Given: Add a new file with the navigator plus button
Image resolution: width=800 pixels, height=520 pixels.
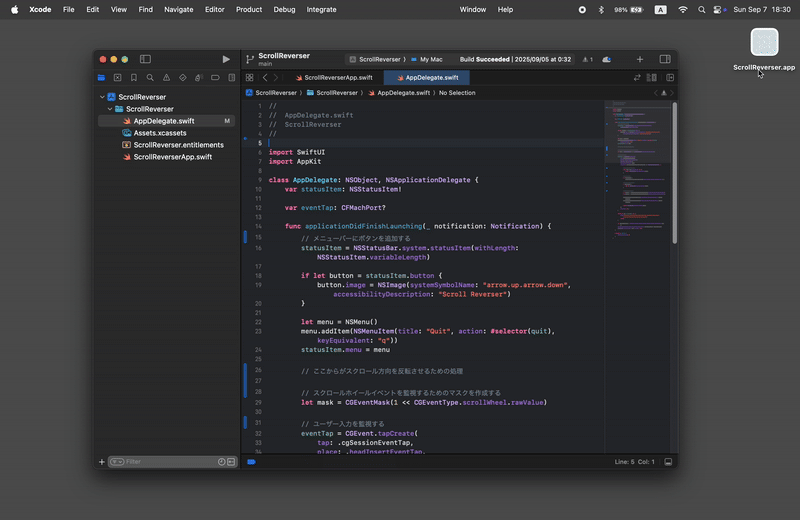Looking at the screenshot, I should [102, 462].
